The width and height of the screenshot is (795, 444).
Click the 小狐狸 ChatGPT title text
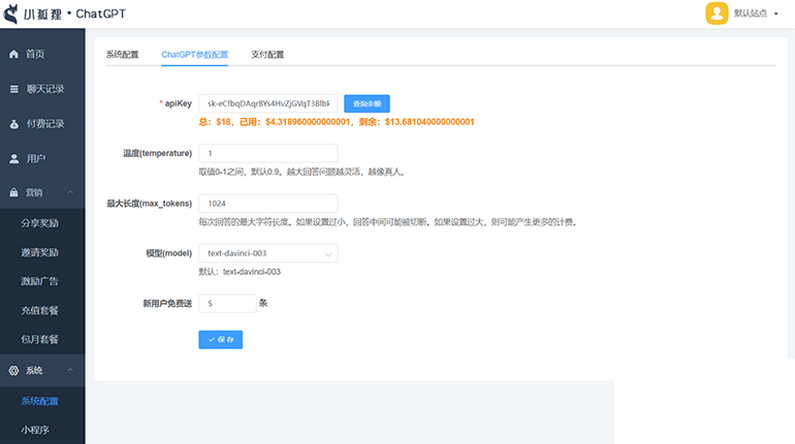point(75,14)
